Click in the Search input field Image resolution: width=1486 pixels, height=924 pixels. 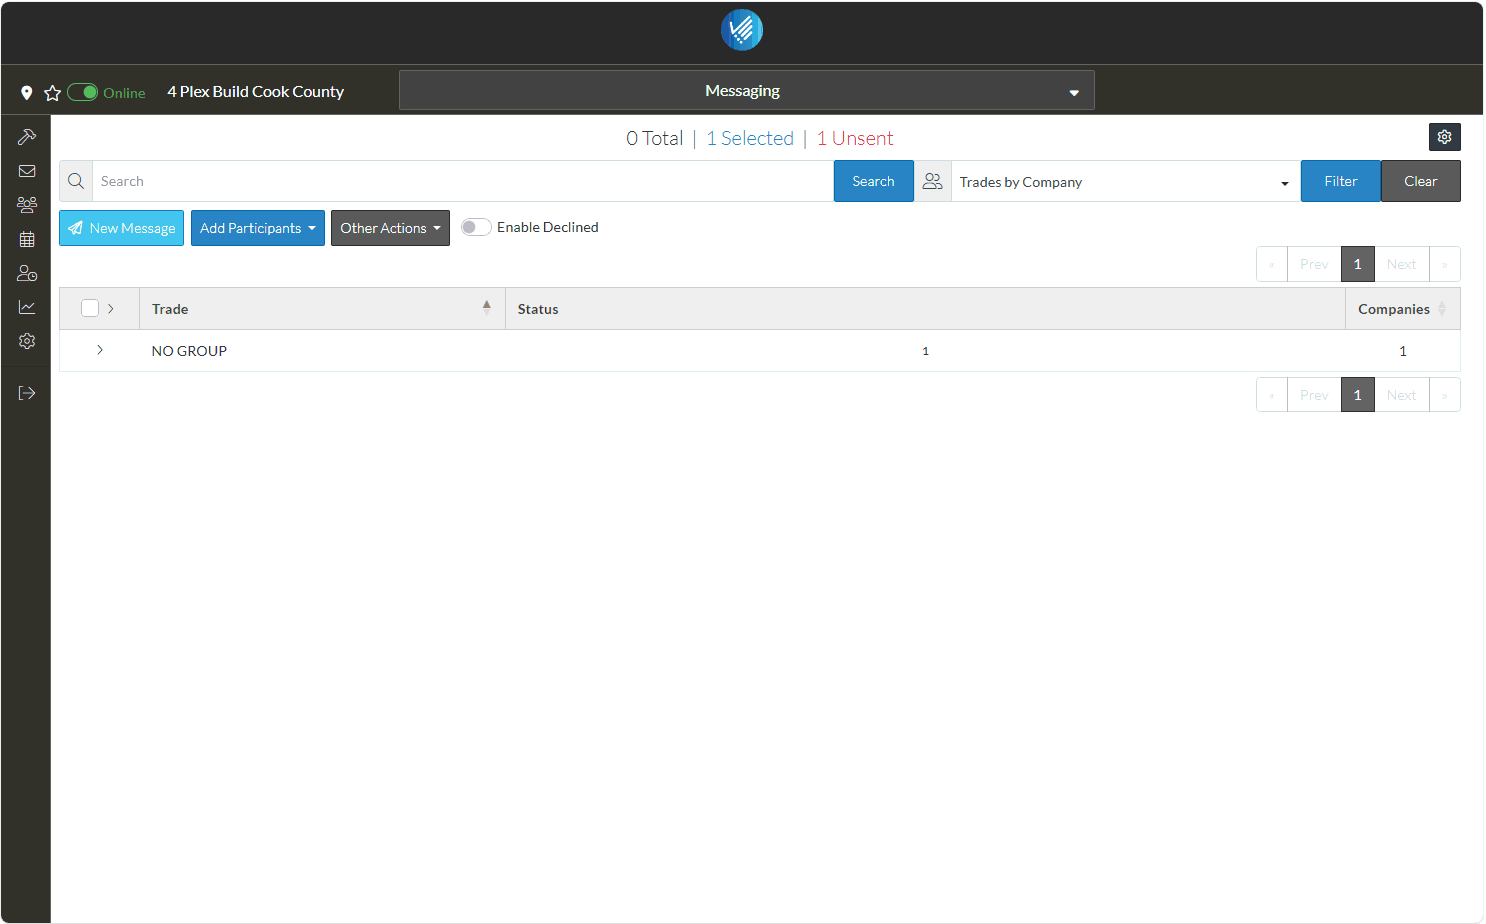[463, 181]
